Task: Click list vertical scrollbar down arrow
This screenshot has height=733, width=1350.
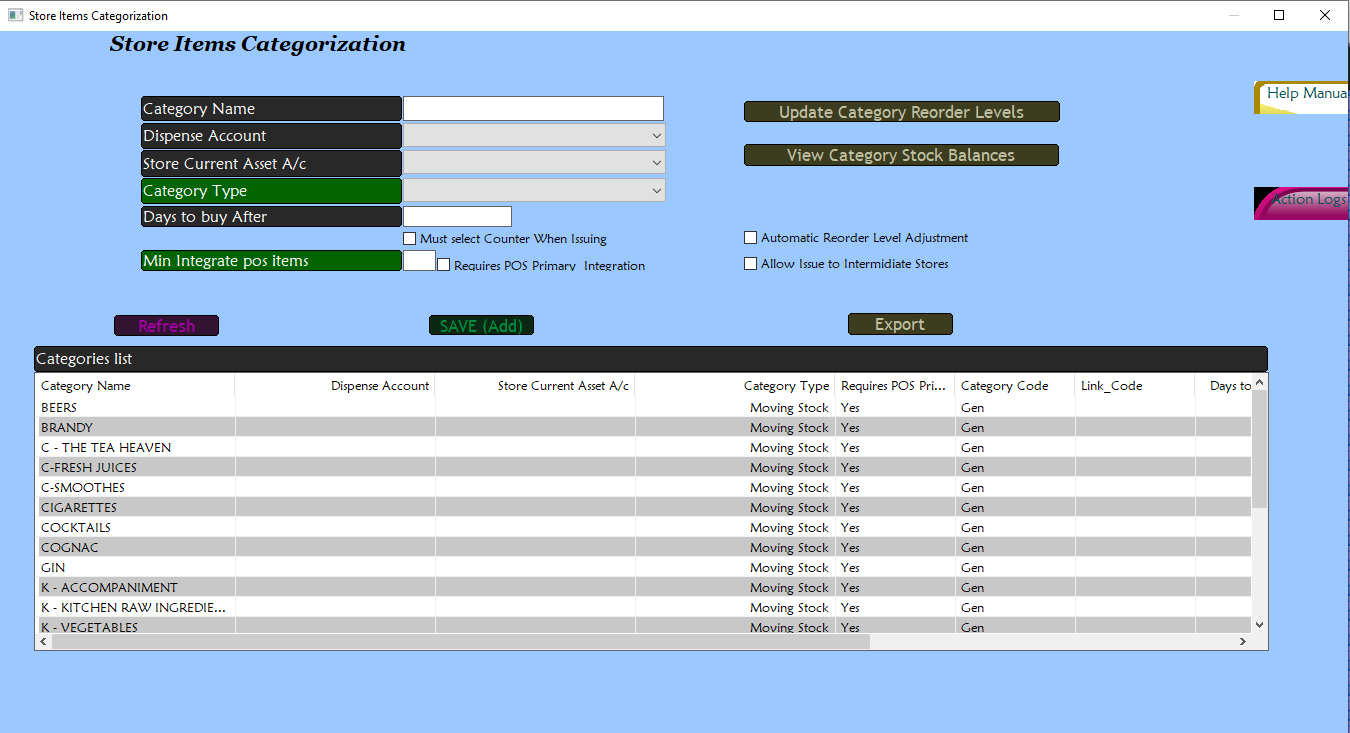Action: tap(1259, 625)
